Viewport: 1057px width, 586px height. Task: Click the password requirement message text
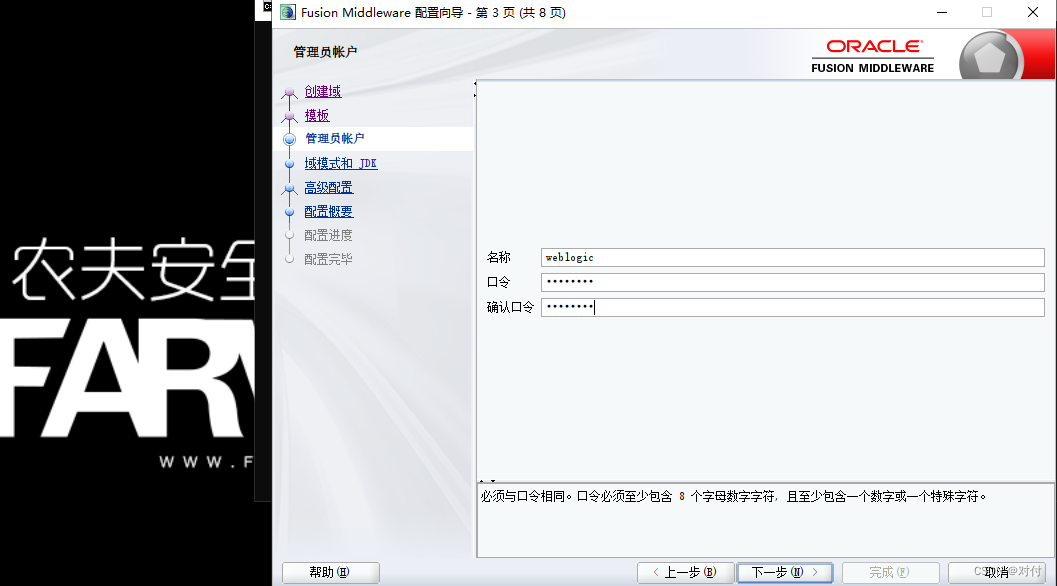point(733,496)
